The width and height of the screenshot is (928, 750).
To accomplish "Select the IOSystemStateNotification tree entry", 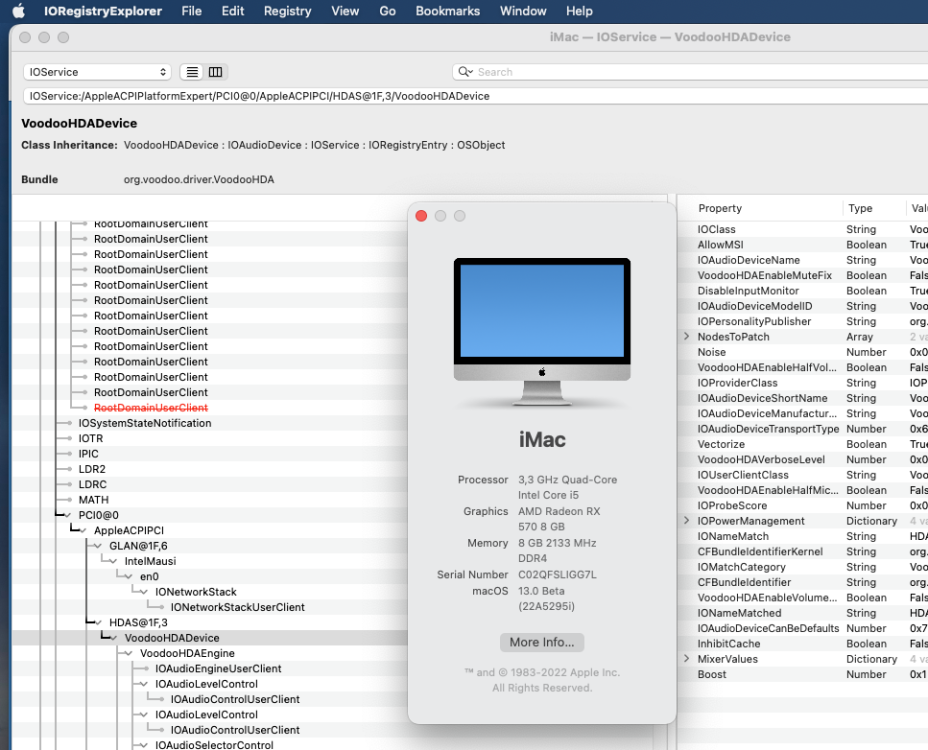I will (x=144, y=423).
